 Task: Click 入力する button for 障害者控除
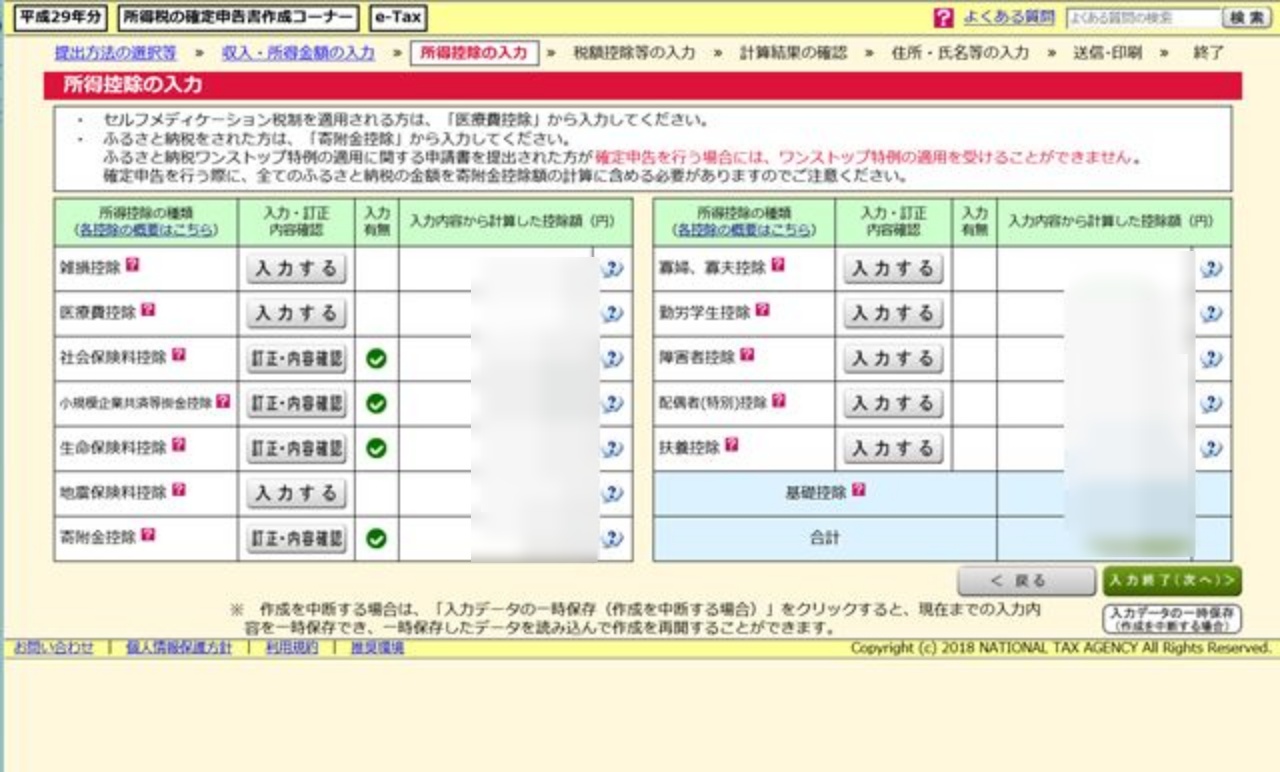coord(893,358)
